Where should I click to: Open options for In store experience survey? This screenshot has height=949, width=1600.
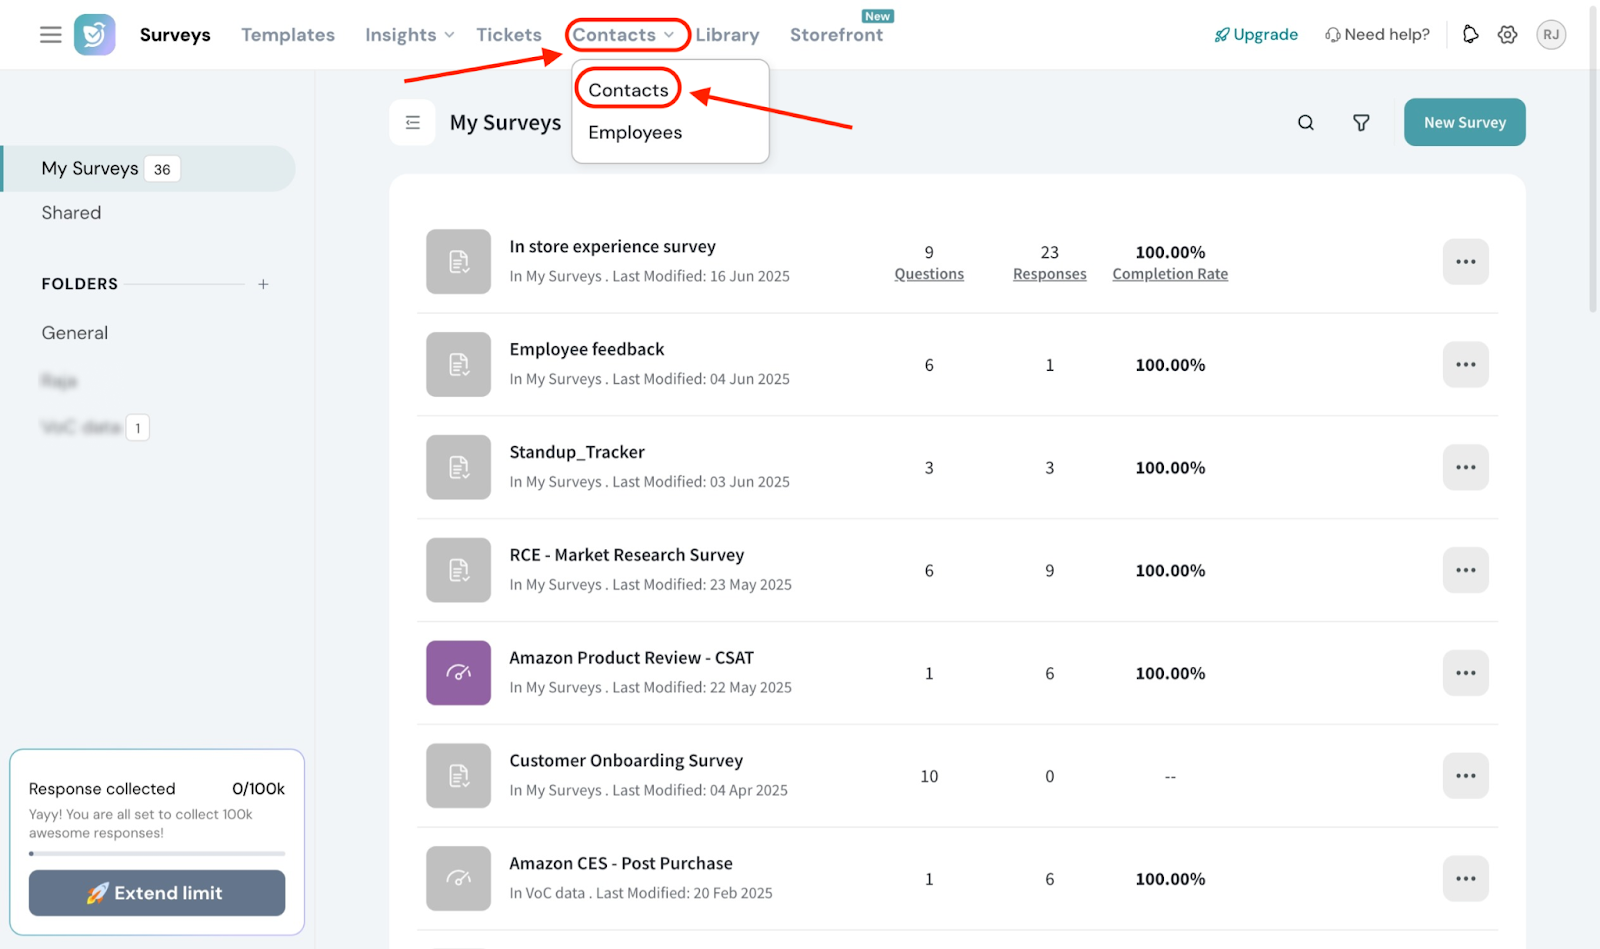(x=1465, y=262)
